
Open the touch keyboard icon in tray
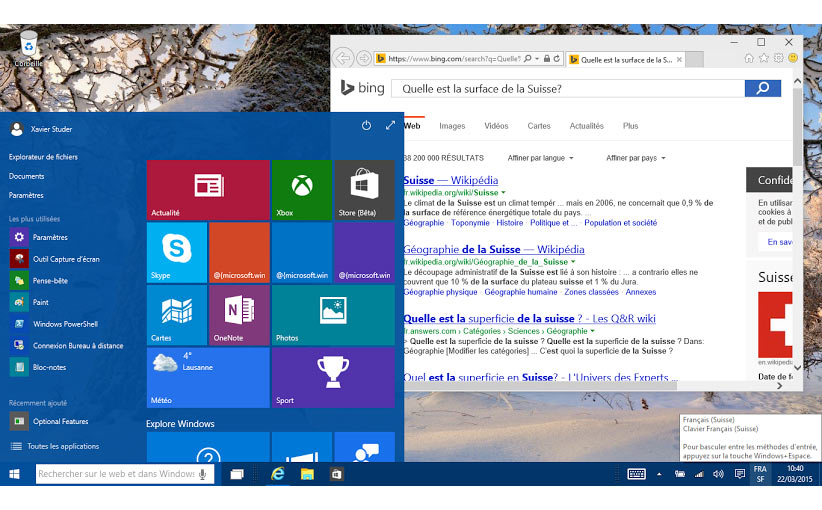[636, 474]
